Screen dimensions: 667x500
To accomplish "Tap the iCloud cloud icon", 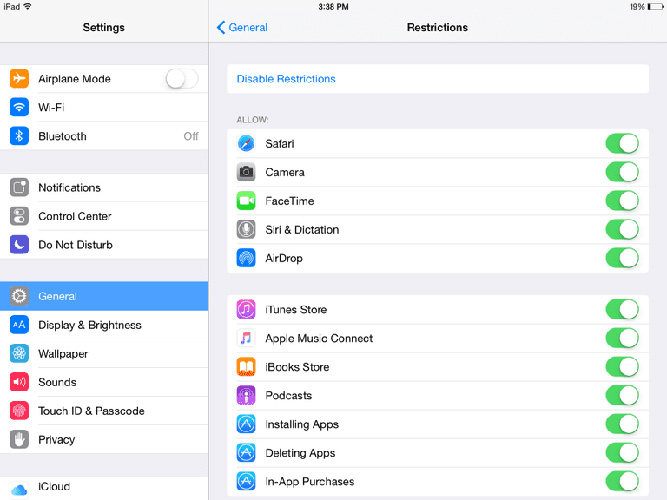I will coord(19,489).
